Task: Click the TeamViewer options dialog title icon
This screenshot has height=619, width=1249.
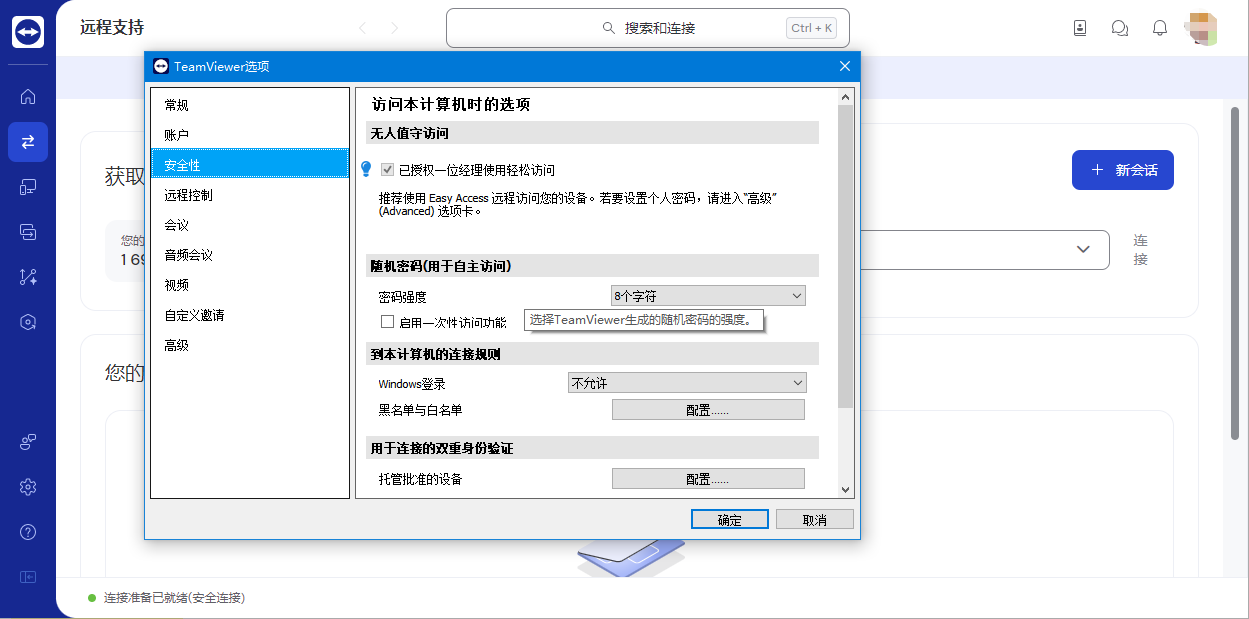Action: pos(161,67)
